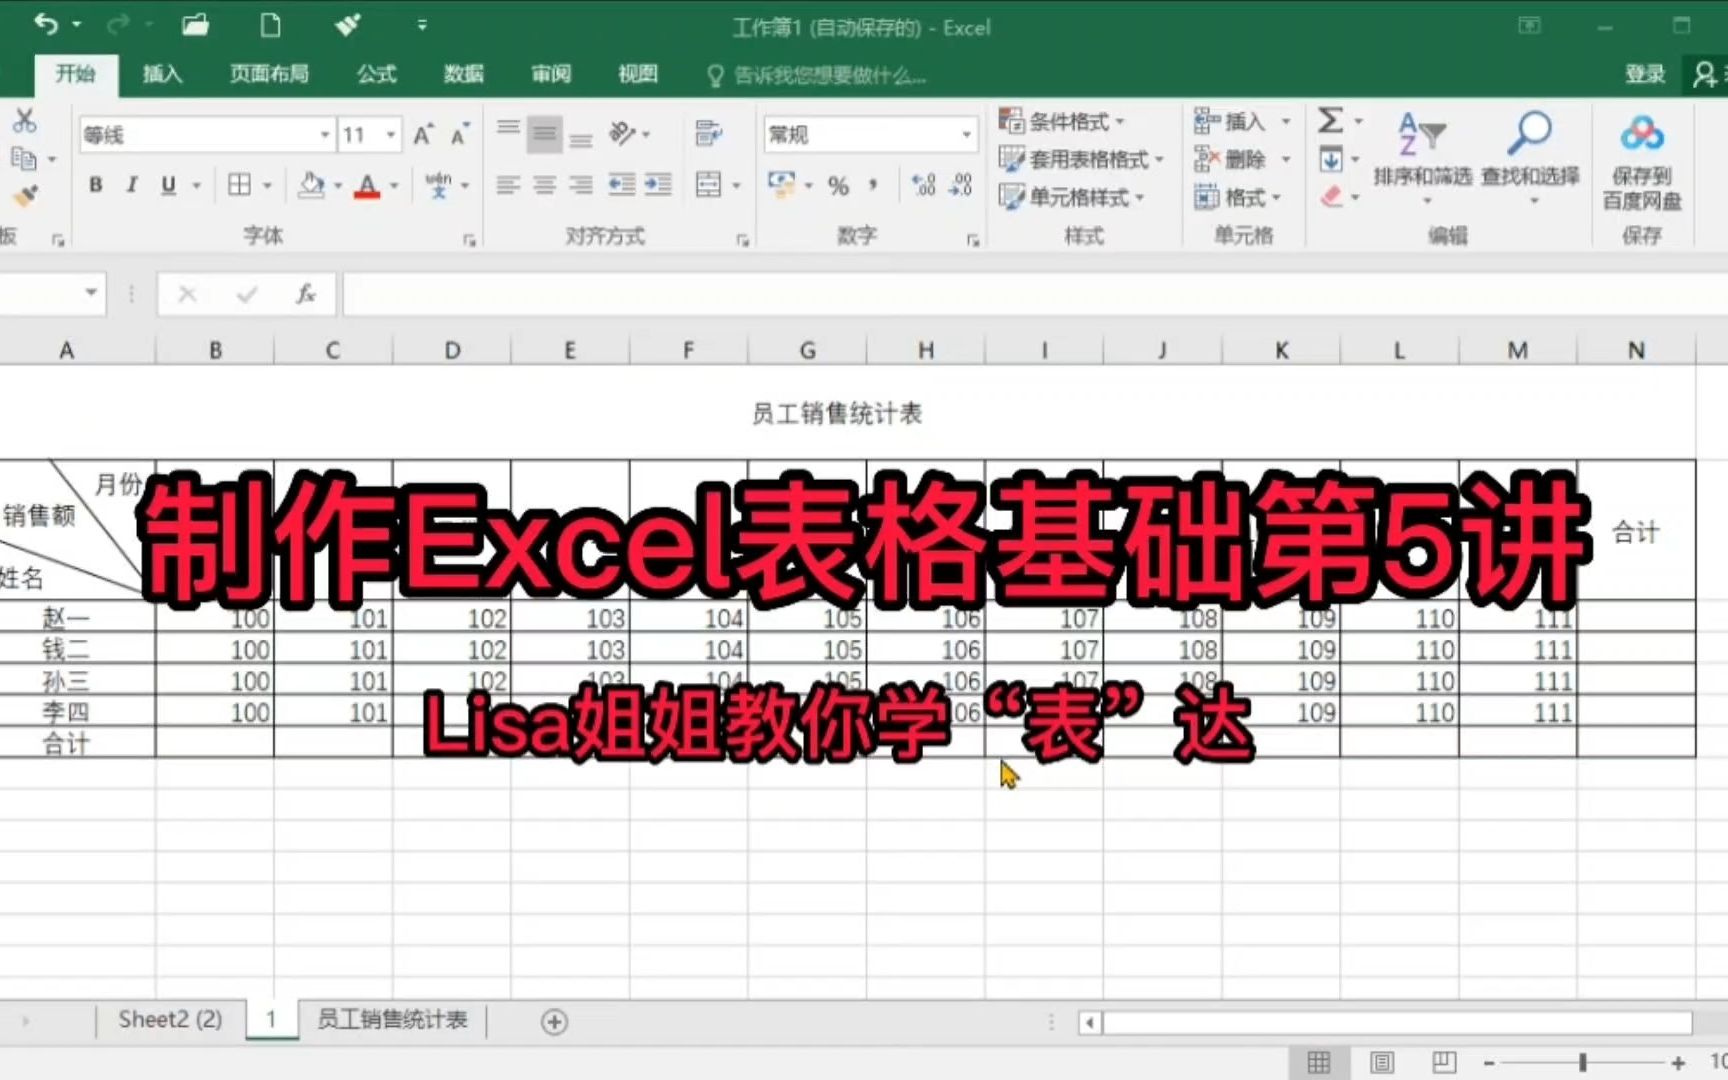Toggle wrap text
This screenshot has width=1728, height=1080.
click(709, 133)
